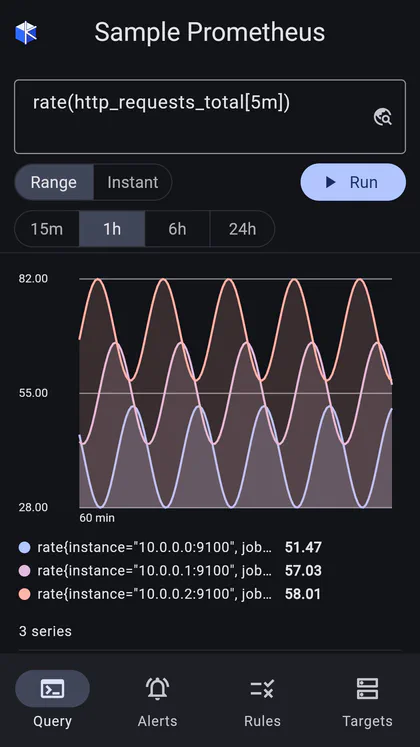Click the 82.00 y-axis label
The height and width of the screenshot is (747, 420).
click(33, 279)
